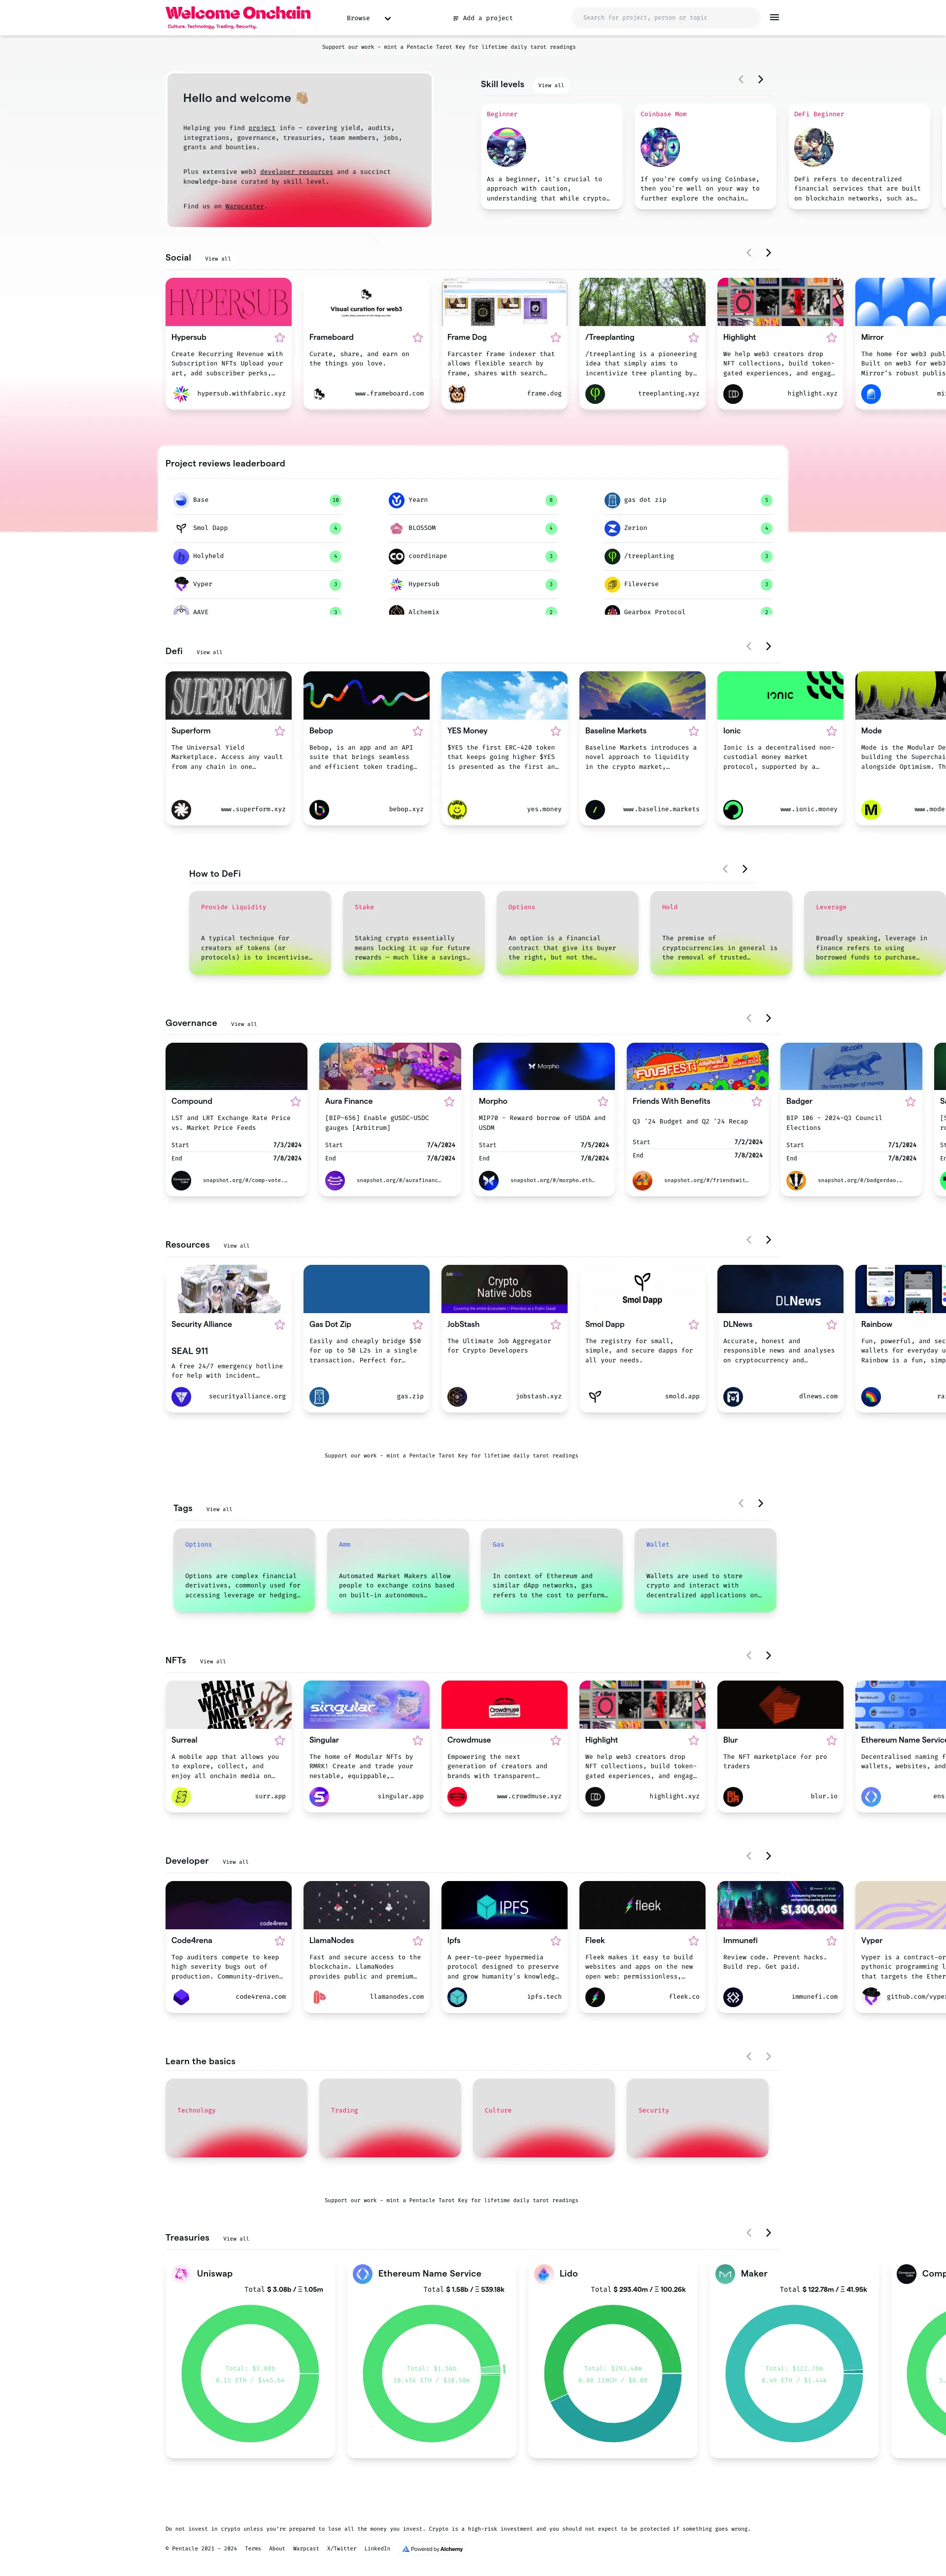Select gas dot zip leaderboard icon

click(x=612, y=500)
